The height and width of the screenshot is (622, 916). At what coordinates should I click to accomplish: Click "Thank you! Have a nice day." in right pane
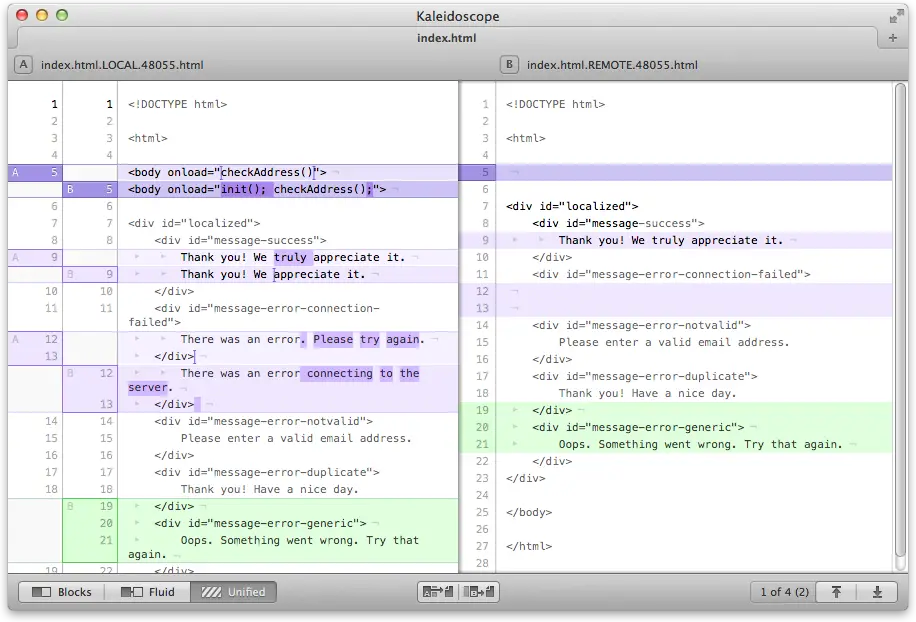647,393
